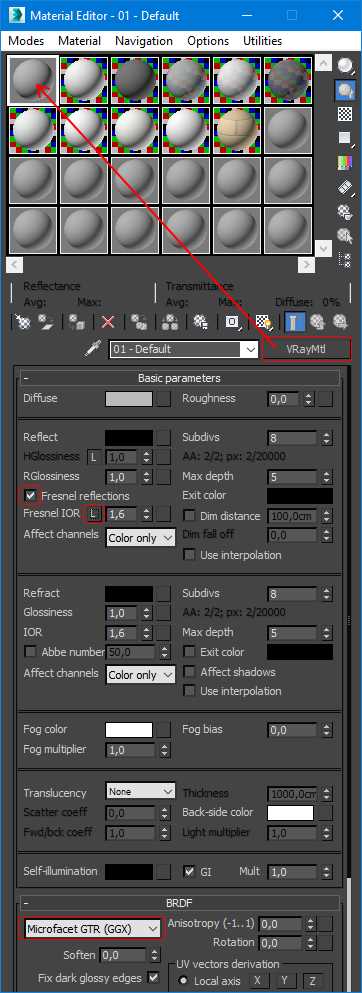
Task: Click the Select by Material icon
Action: tap(345, 236)
